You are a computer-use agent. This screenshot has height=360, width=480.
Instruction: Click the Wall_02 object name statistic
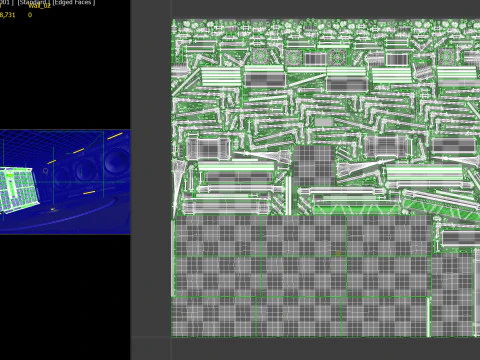tap(39, 6)
